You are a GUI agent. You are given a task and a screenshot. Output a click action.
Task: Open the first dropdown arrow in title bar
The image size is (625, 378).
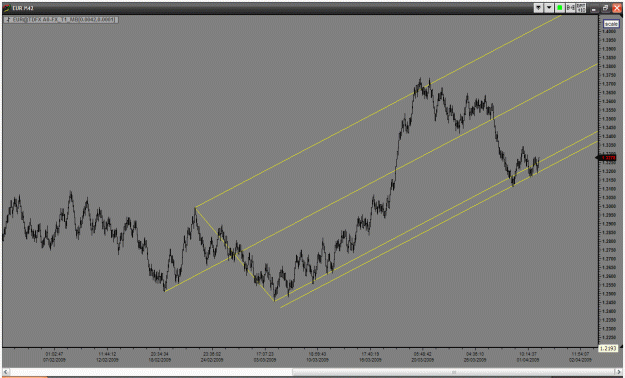pyautogui.click(x=539, y=8)
